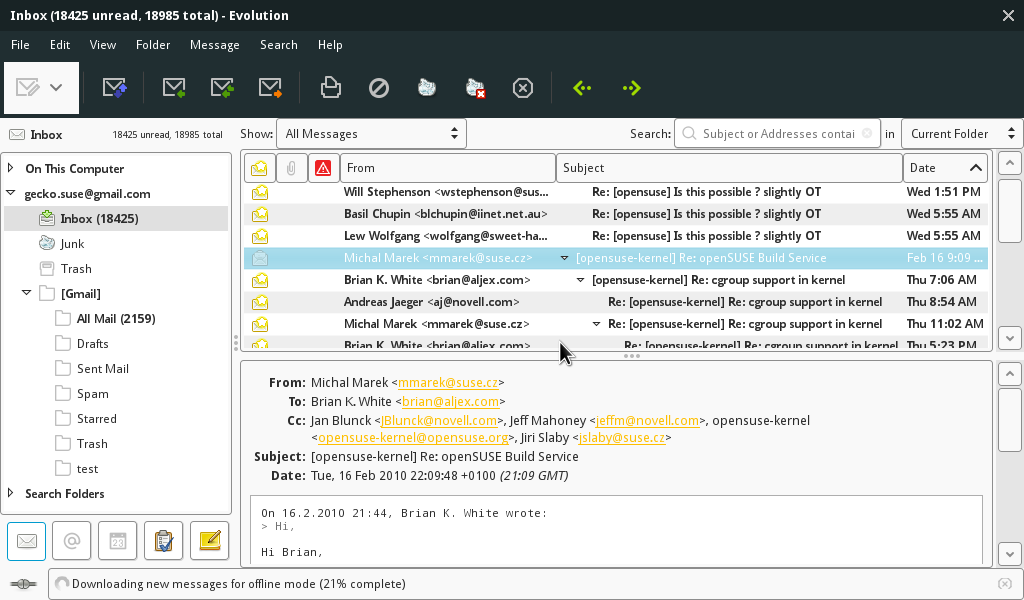
Task: Toggle read status of selected Michal Marek message
Action: (260, 258)
